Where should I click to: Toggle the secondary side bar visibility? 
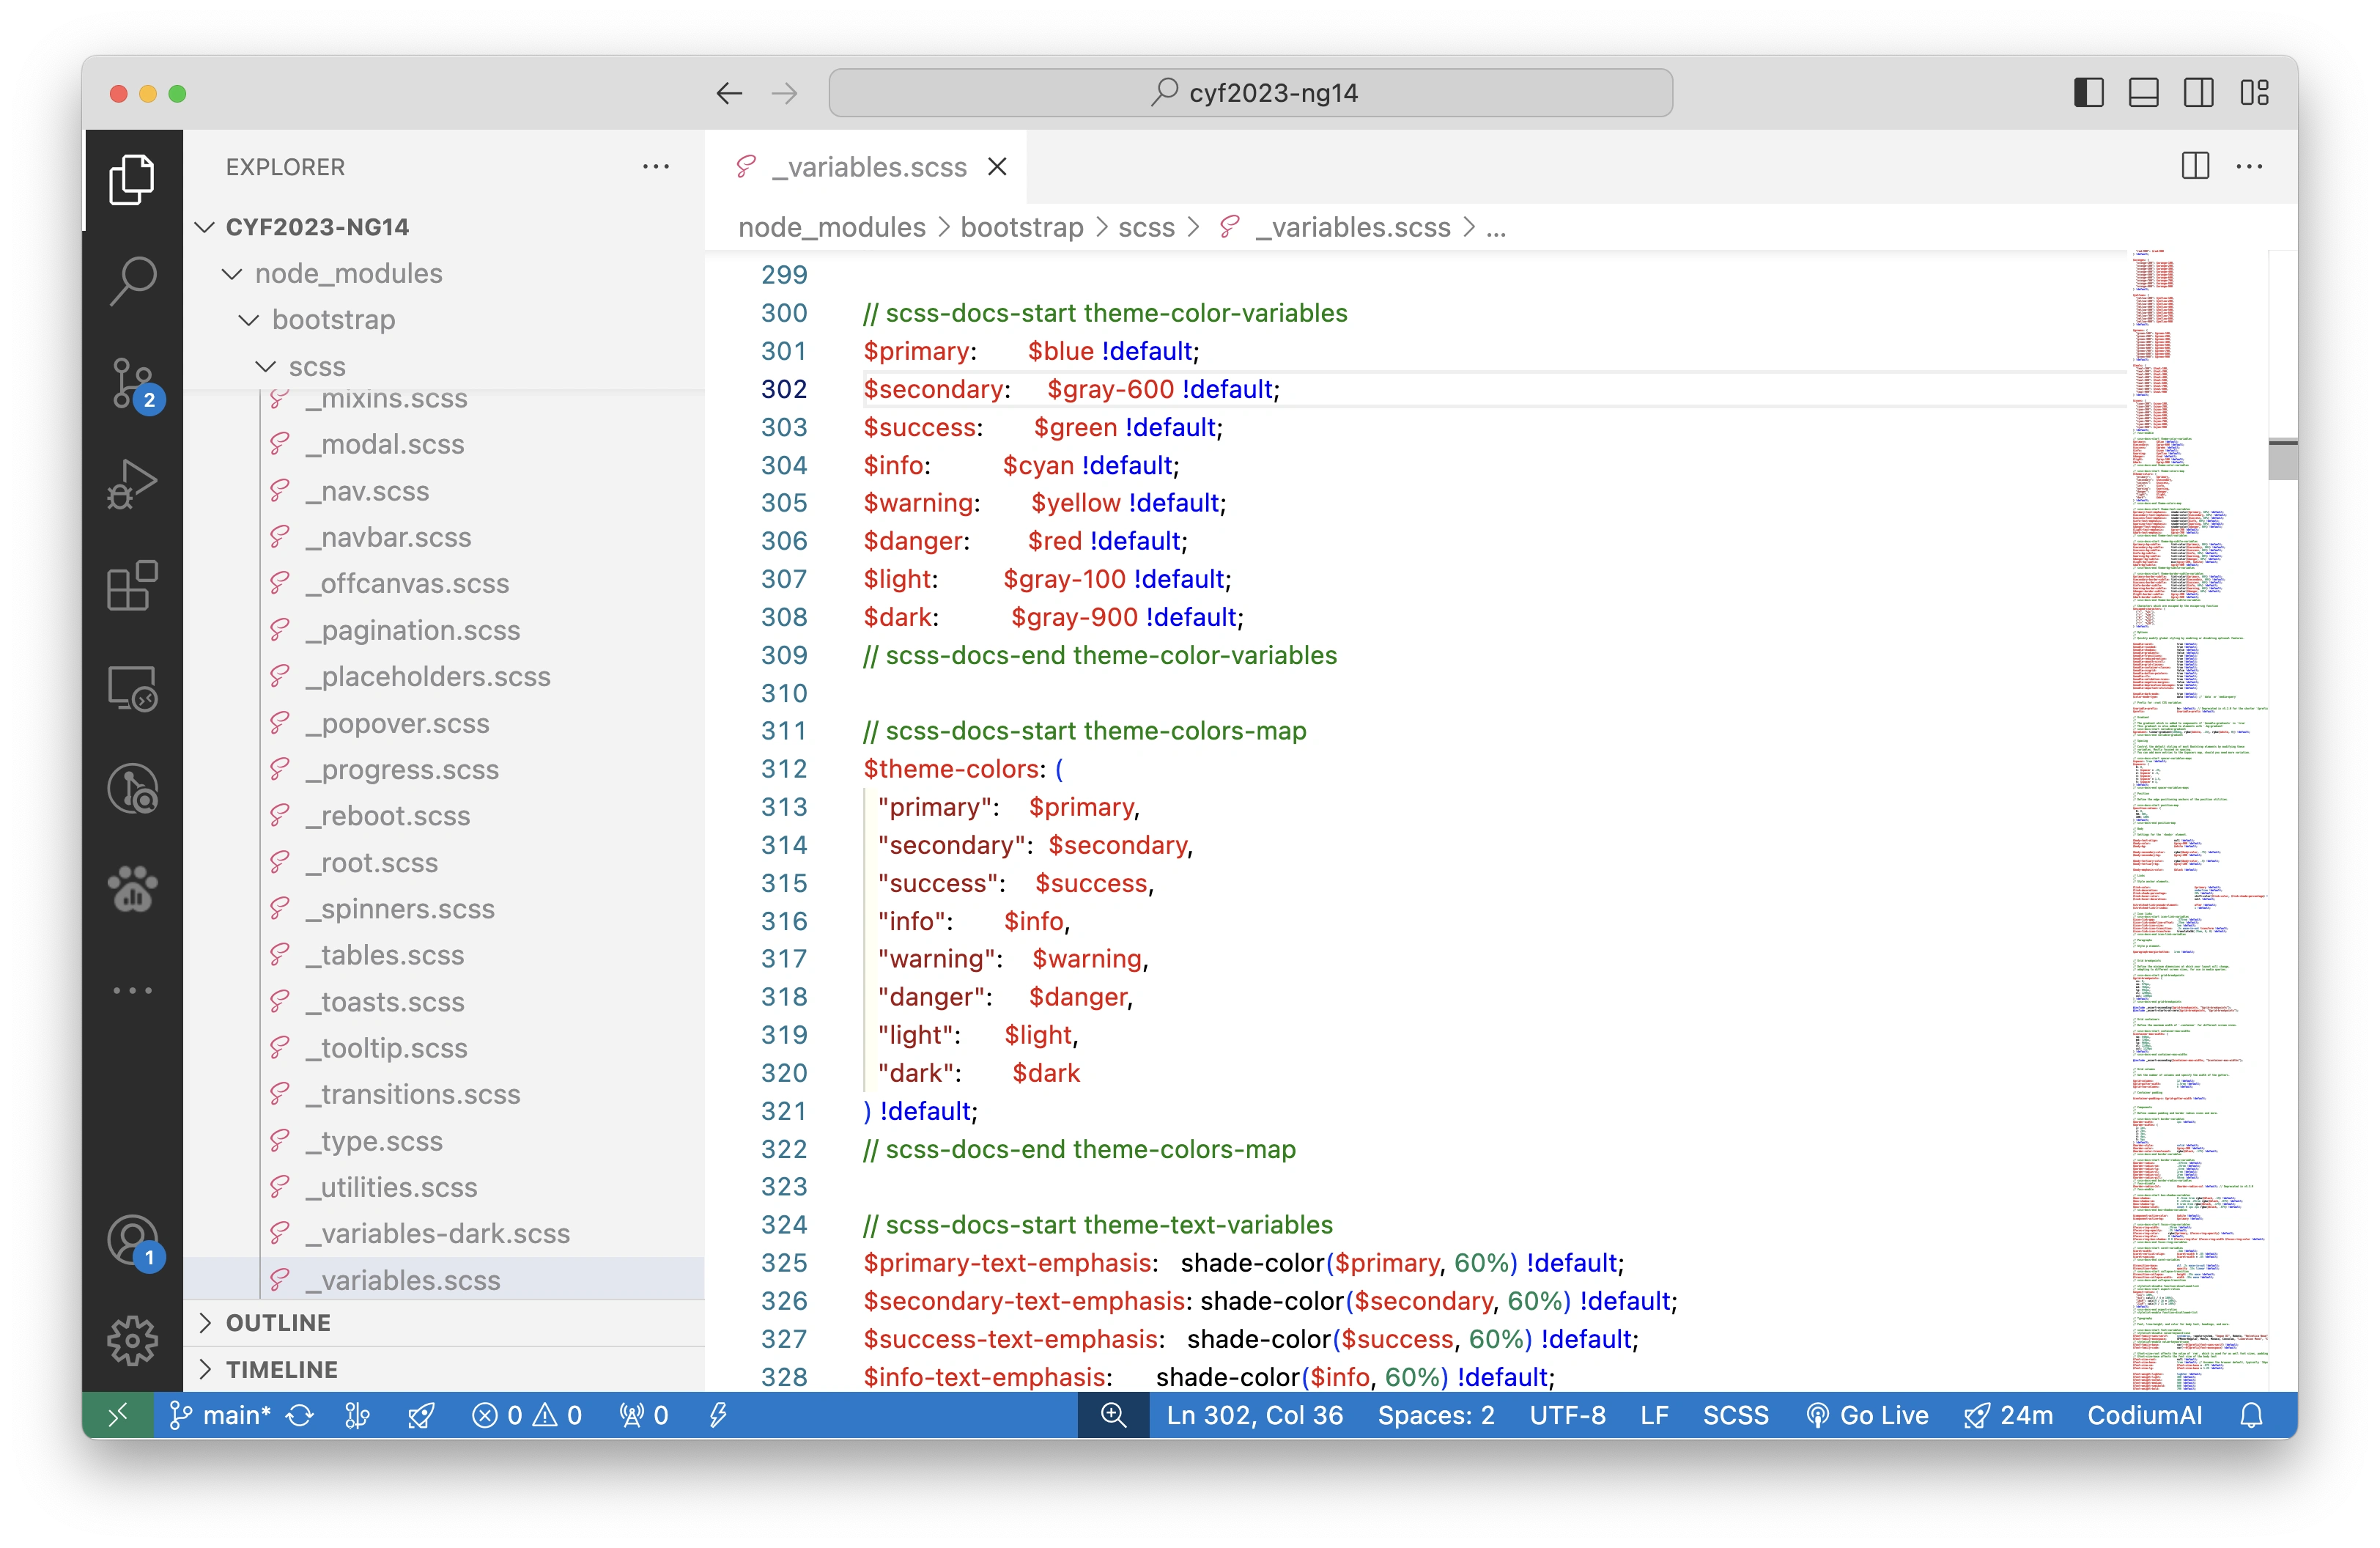click(2199, 93)
